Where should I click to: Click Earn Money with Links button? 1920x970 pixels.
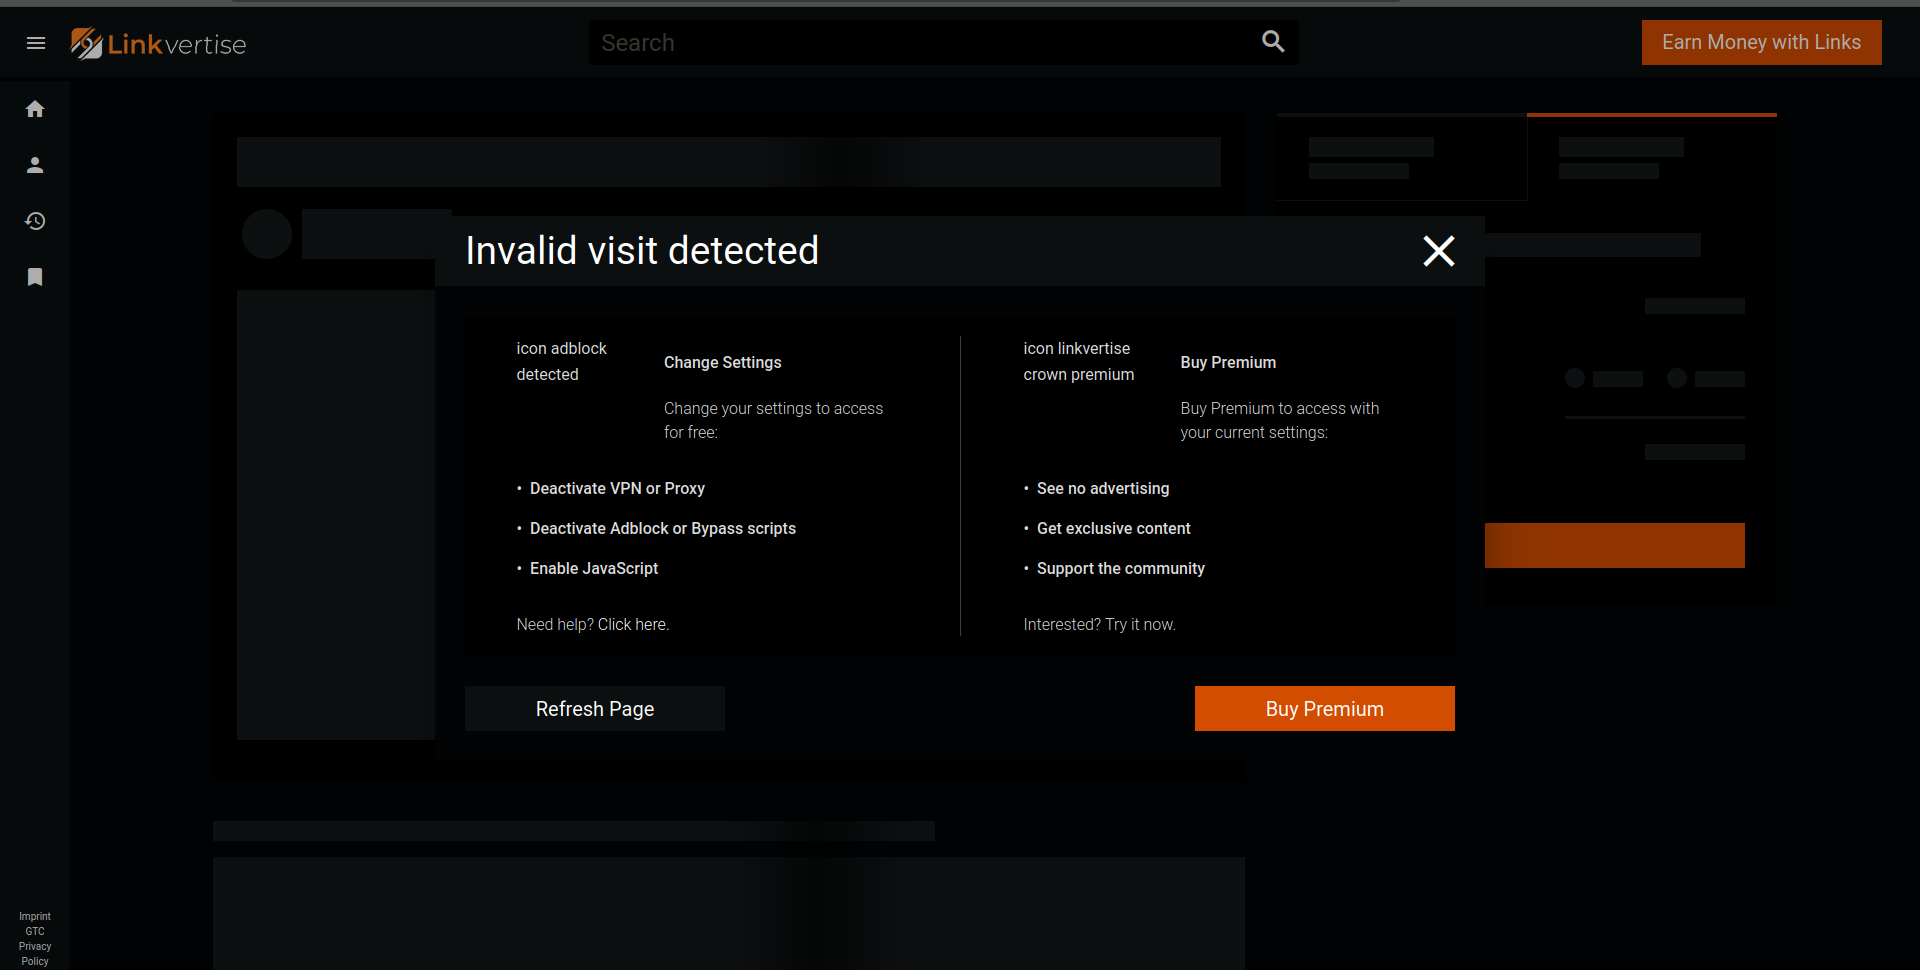pos(1761,42)
